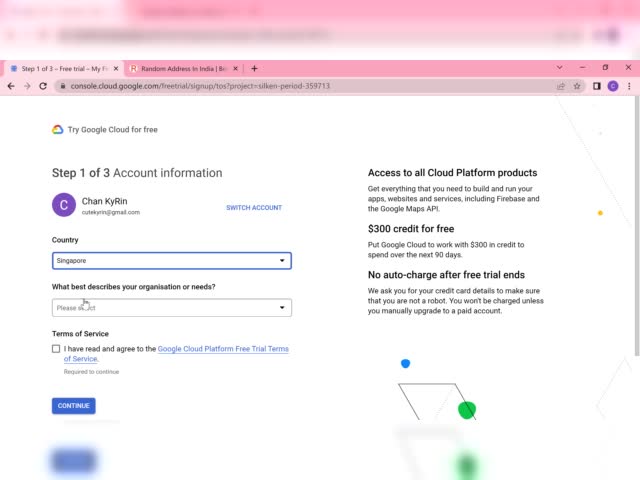
Task: Bookmark this page with the star icon
Action: (577, 86)
